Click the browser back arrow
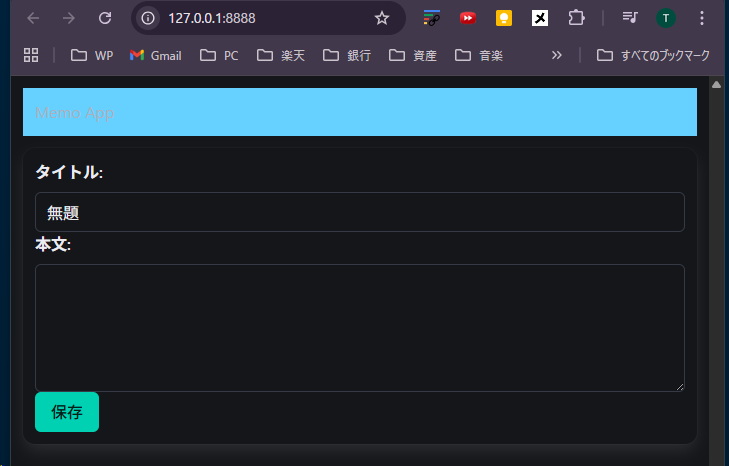The width and height of the screenshot is (729, 466). (33, 18)
